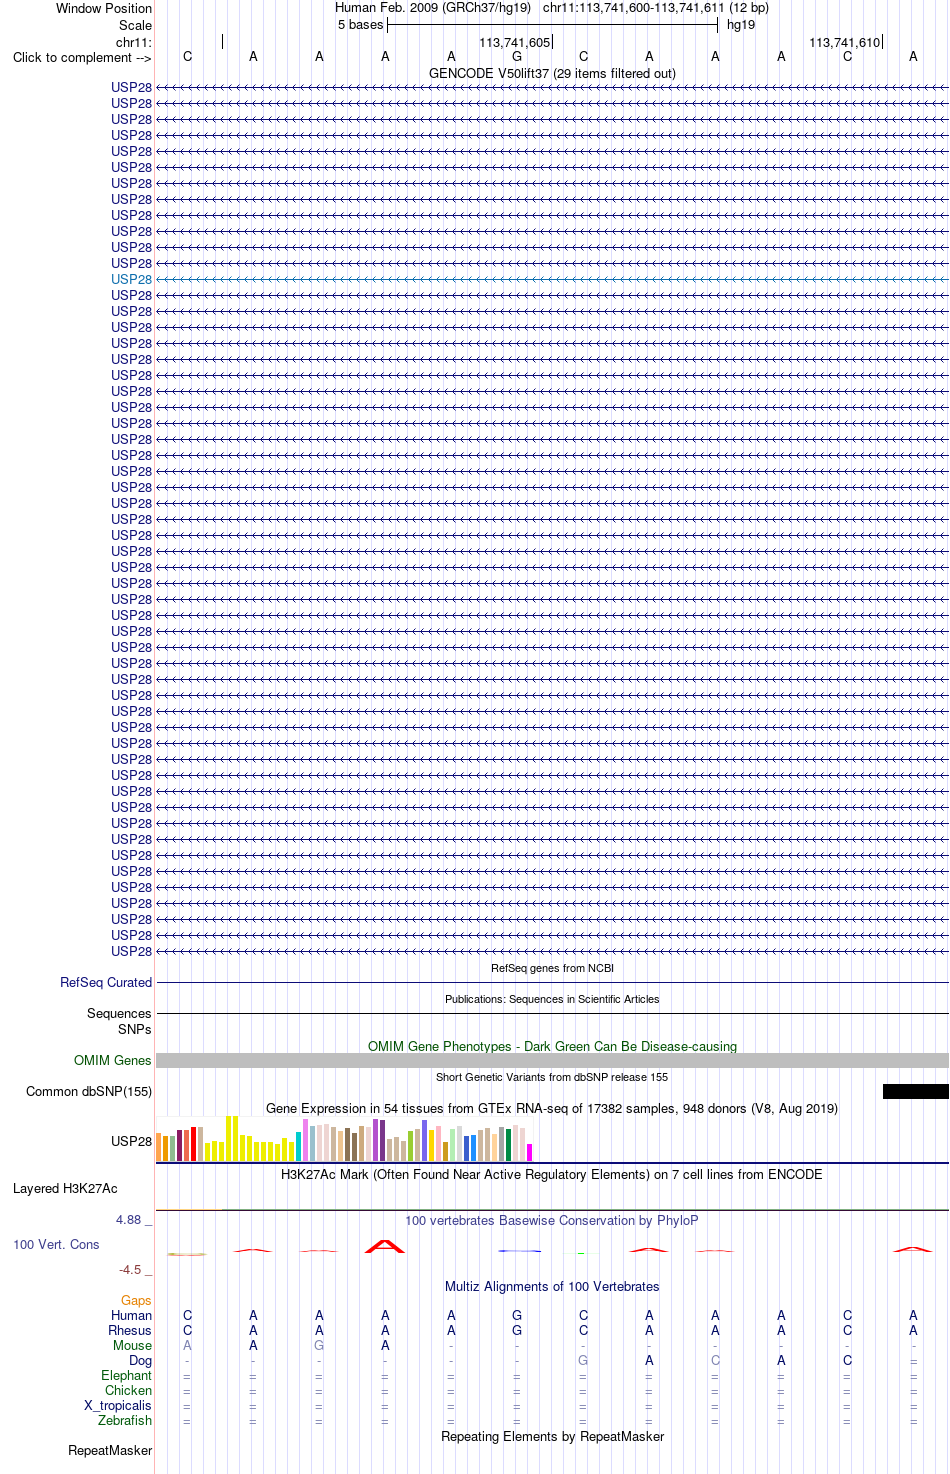950x1474 pixels.
Task: Click the Sequences SNPs track label
Action: pyautogui.click(x=119, y=1021)
